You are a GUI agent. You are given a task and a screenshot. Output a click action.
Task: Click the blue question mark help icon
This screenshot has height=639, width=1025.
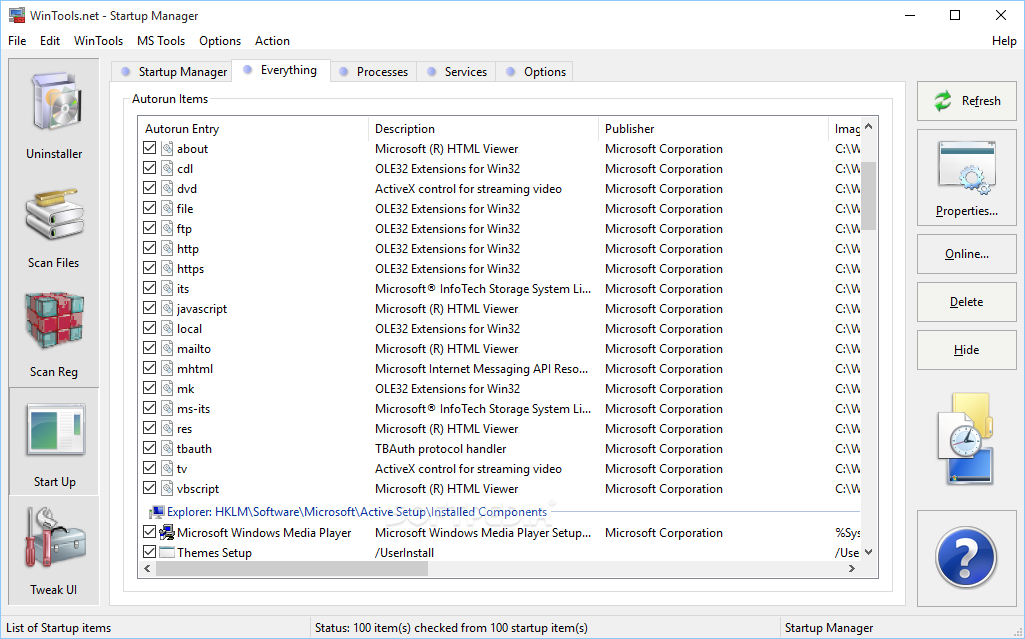point(966,558)
